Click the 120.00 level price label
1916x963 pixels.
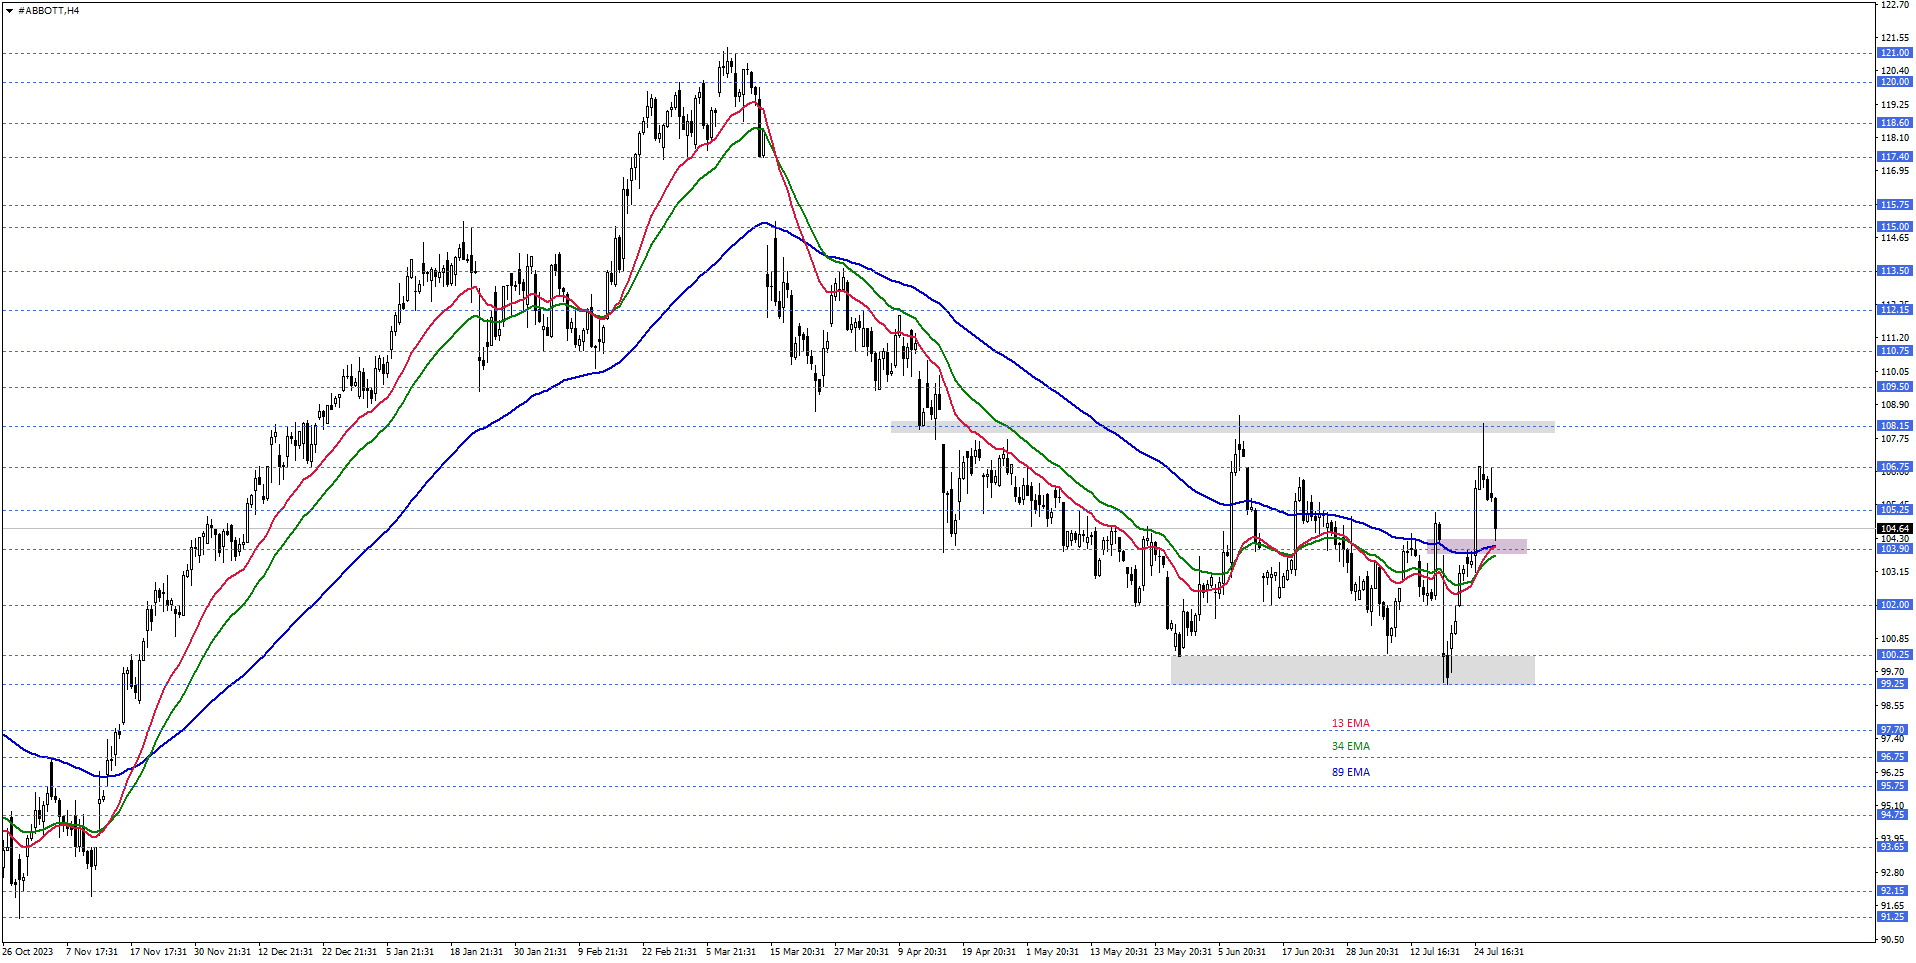point(1894,82)
